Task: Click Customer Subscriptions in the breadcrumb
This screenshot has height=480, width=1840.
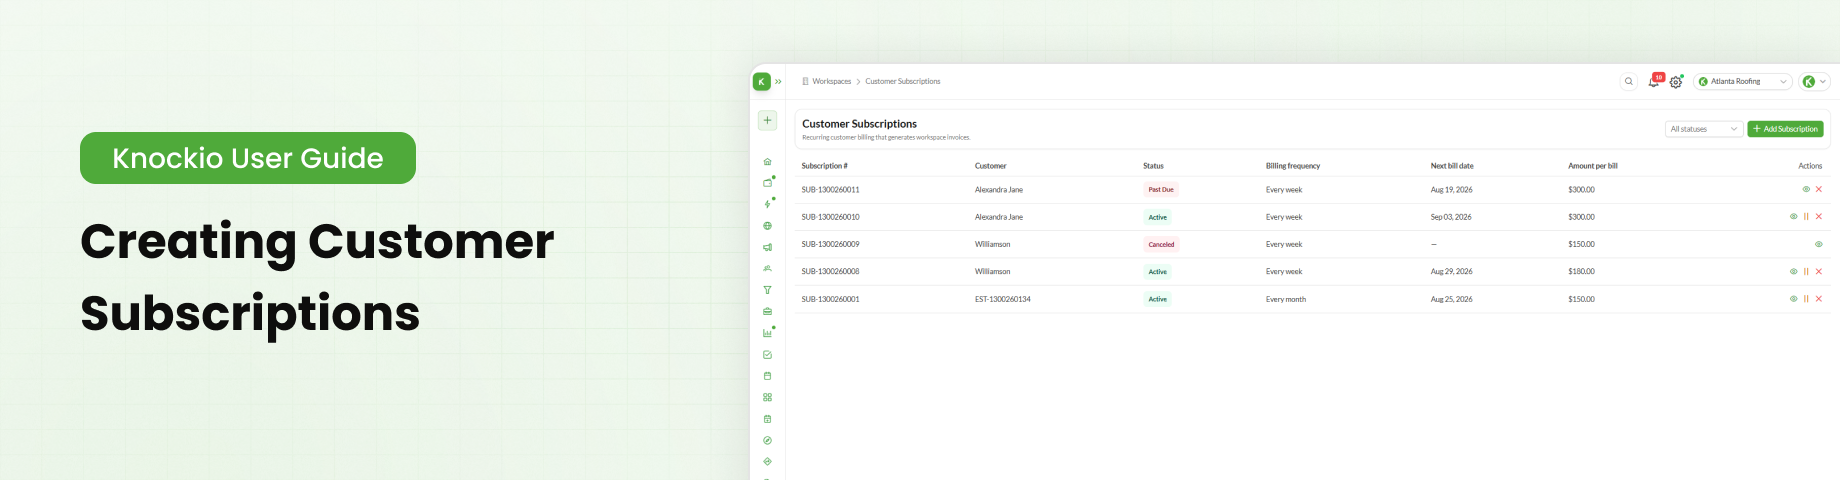Action: [903, 82]
